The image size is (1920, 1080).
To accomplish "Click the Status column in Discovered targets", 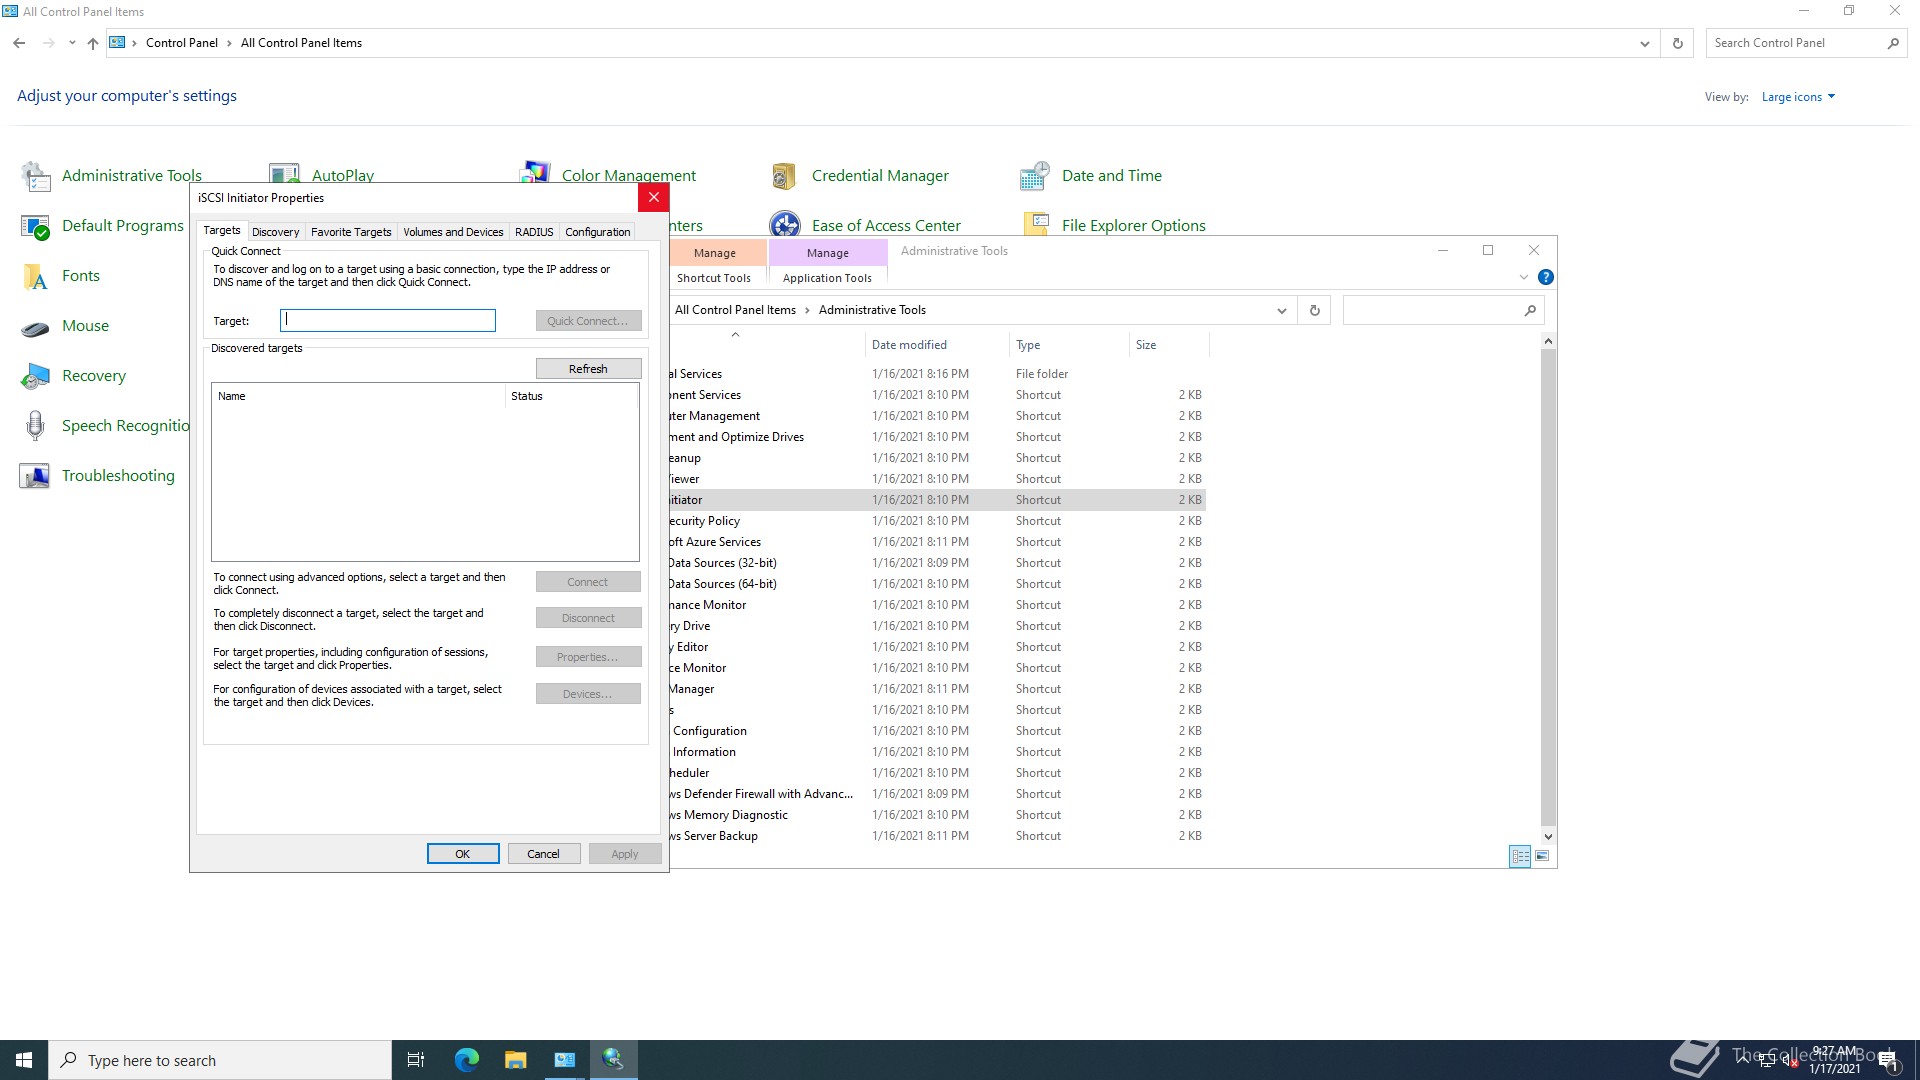I will click(571, 396).
